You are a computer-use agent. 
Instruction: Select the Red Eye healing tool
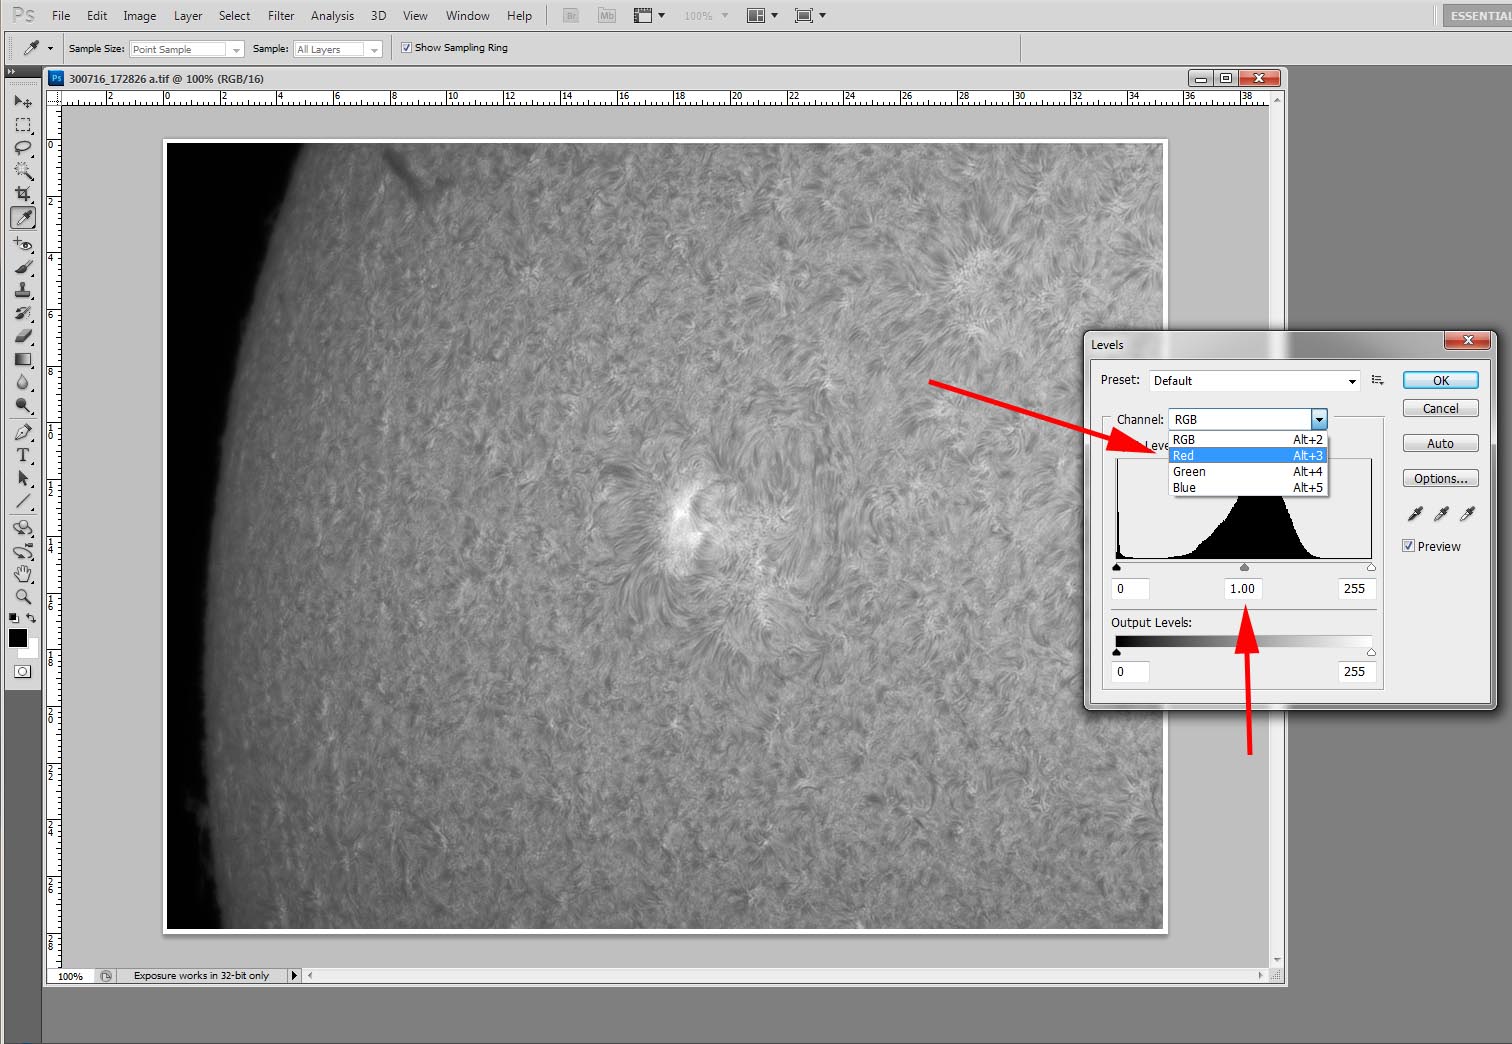[23, 244]
